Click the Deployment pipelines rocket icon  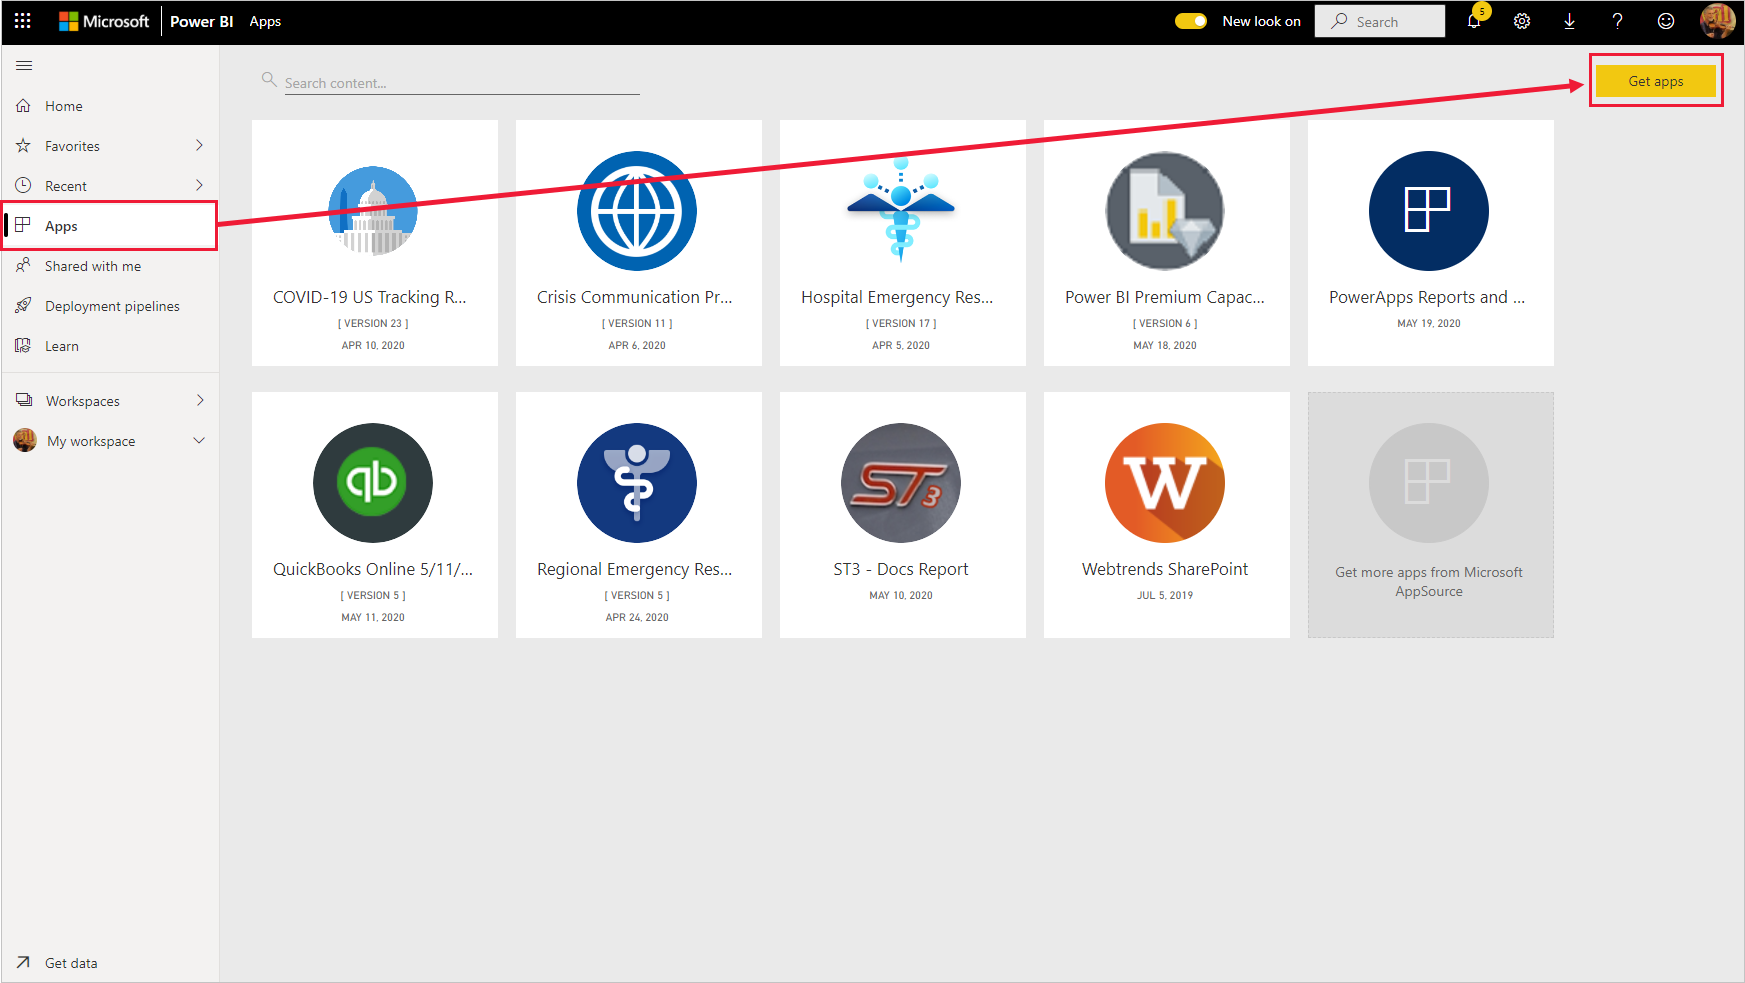point(24,305)
